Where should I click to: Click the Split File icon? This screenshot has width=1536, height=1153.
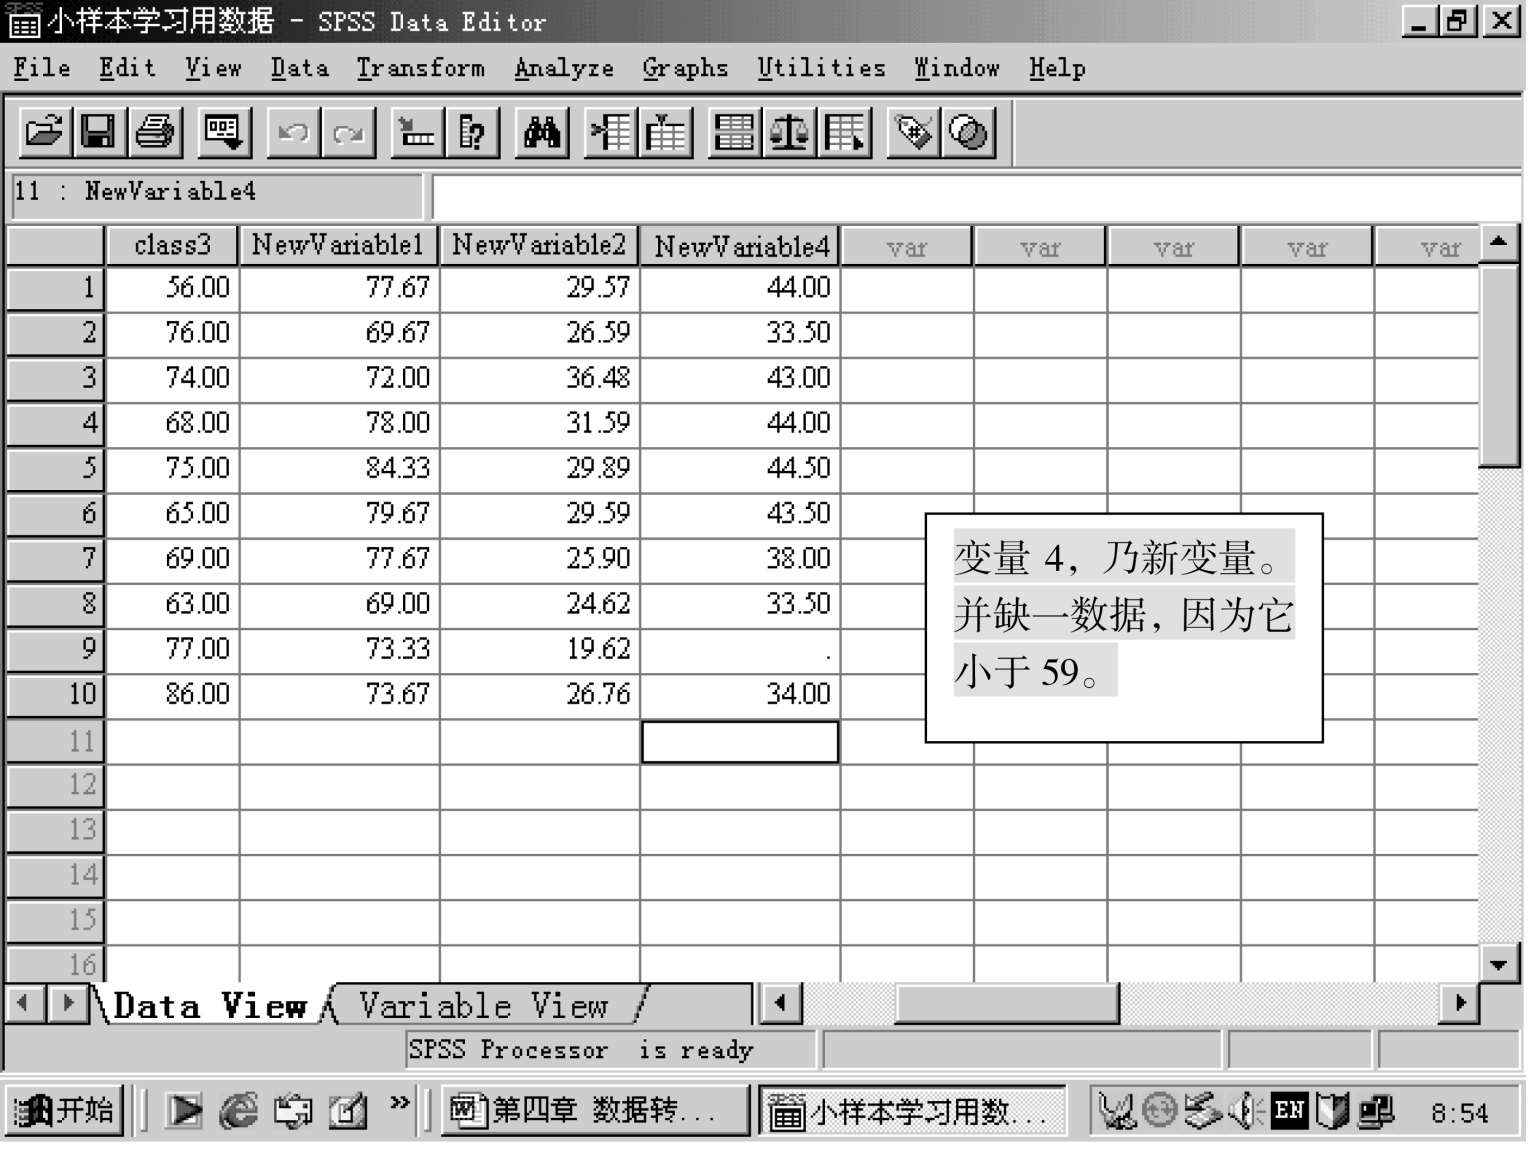735,132
